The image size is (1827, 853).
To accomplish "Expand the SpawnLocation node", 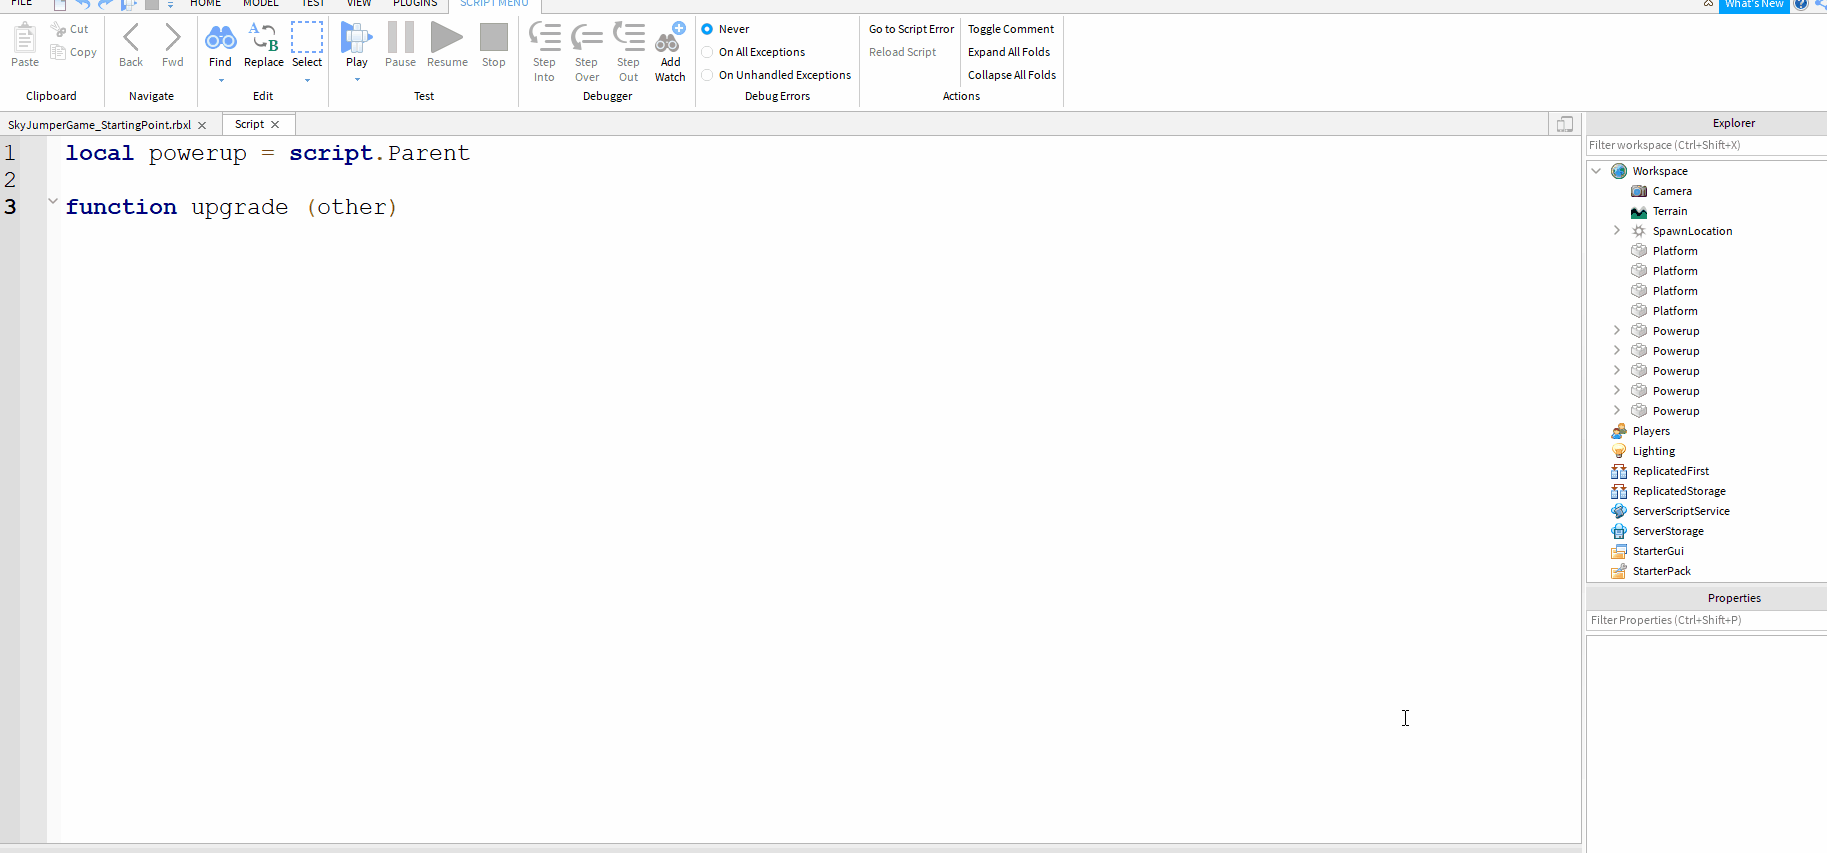I will coord(1617,231).
